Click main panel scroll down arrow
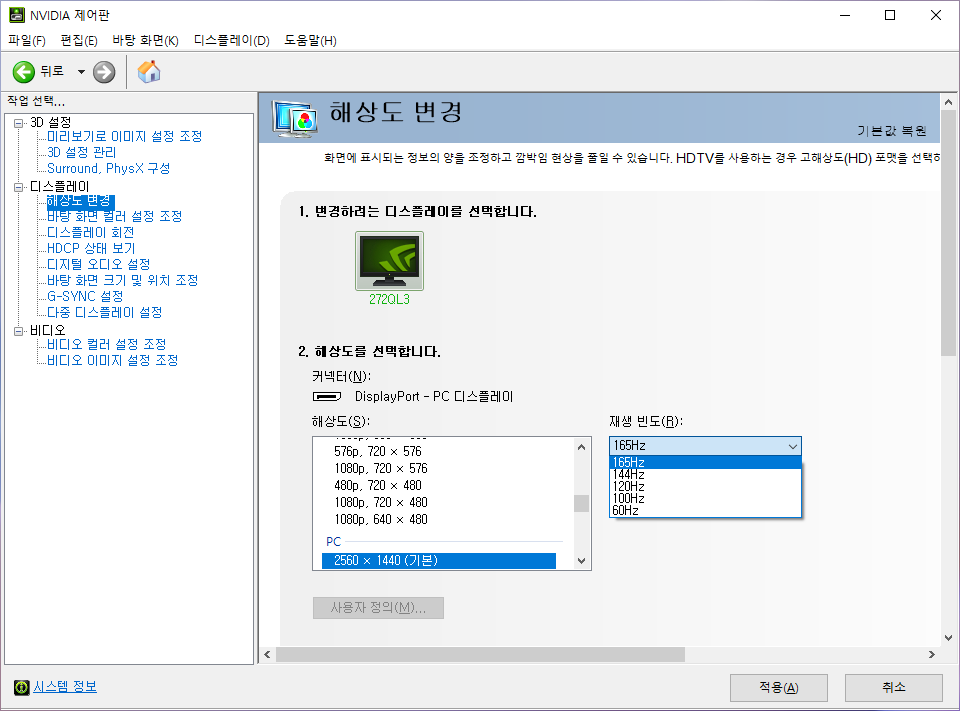Viewport: 960px width, 711px height. 948,638
